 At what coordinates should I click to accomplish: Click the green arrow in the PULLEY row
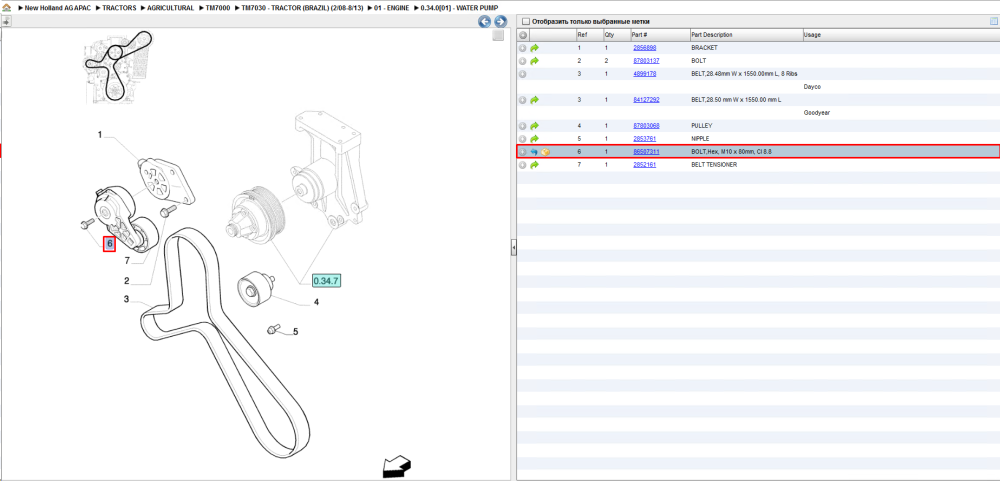click(x=534, y=126)
